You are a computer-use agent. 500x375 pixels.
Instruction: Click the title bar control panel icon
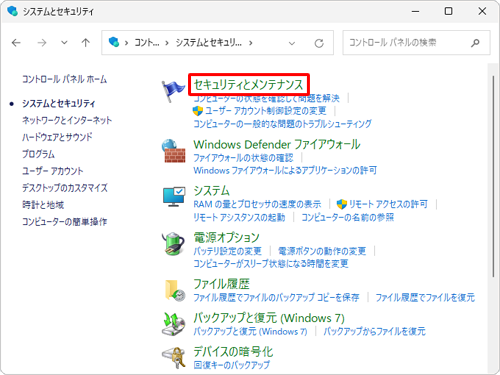(x=13, y=11)
